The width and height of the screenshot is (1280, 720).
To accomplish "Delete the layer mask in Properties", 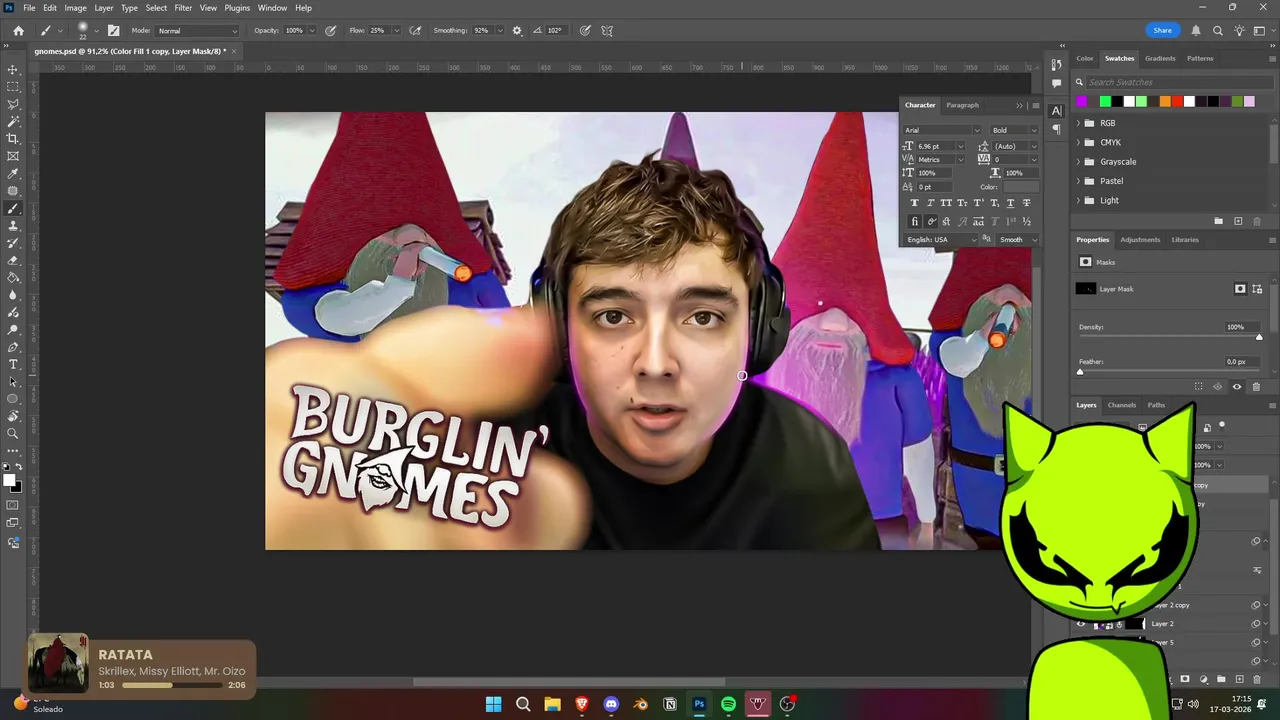I will [1257, 387].
